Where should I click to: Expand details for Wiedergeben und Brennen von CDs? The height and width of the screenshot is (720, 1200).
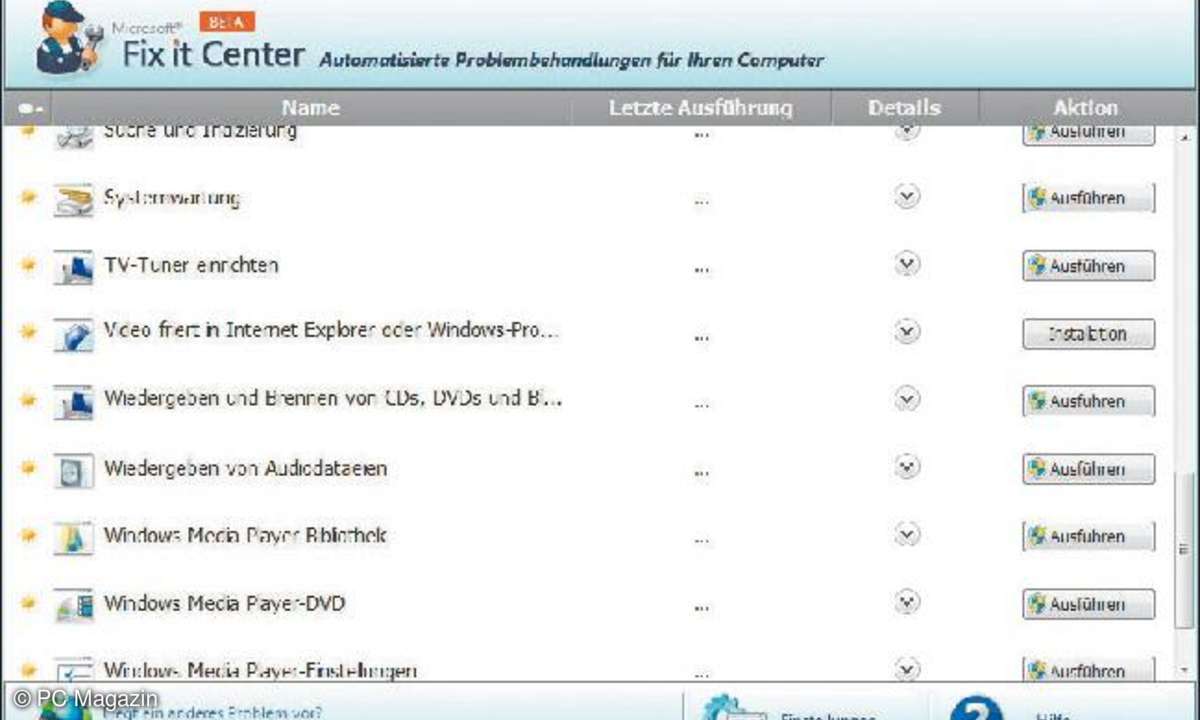pos(907,399)
